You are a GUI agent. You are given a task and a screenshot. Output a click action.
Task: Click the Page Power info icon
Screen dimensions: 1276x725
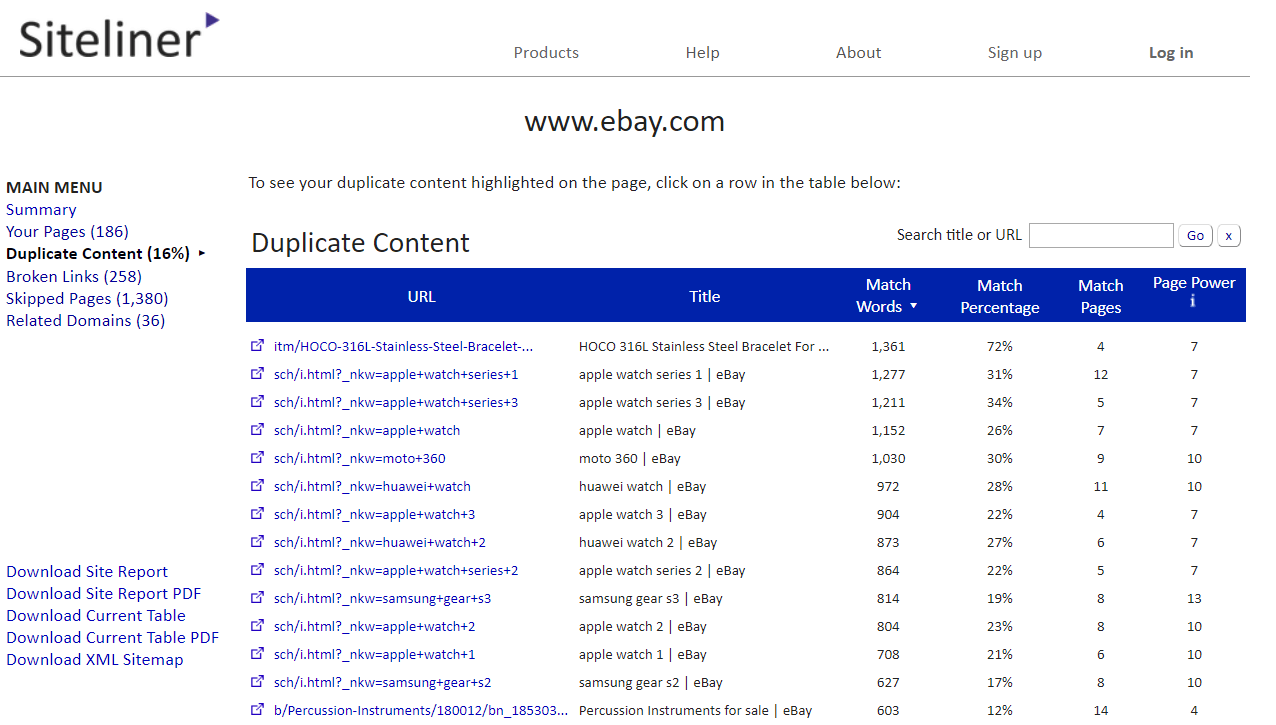(x=1193, y=301)
